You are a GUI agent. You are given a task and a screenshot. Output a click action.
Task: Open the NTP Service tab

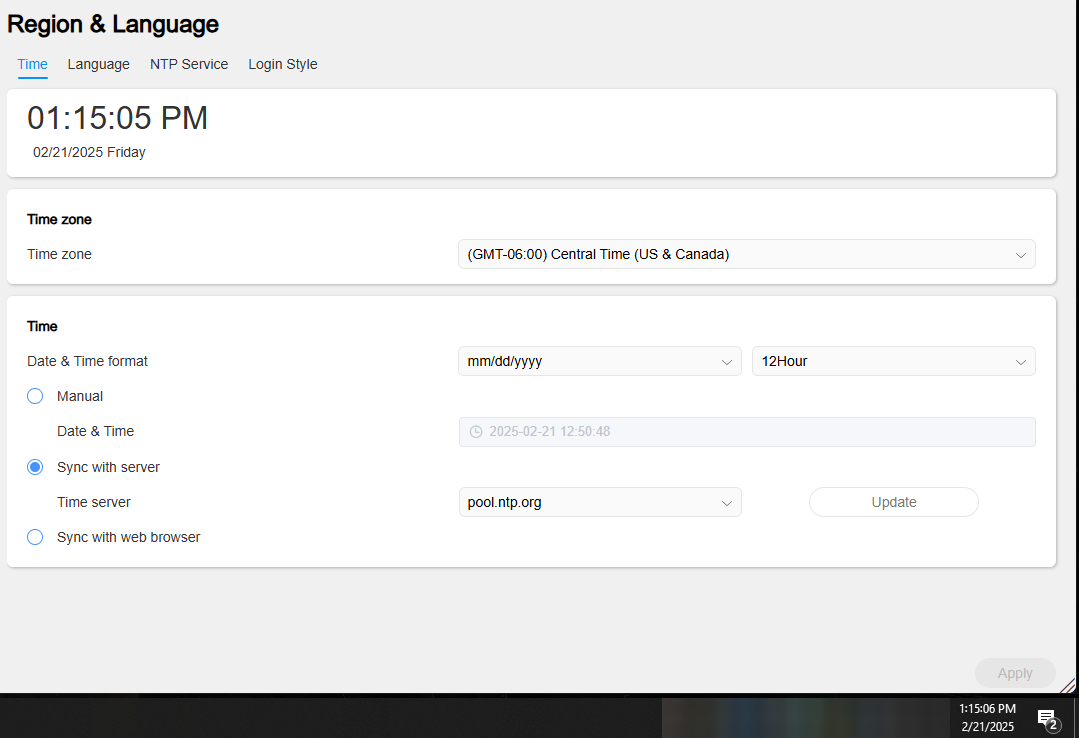pyautogui.click(x=189, y=64)
